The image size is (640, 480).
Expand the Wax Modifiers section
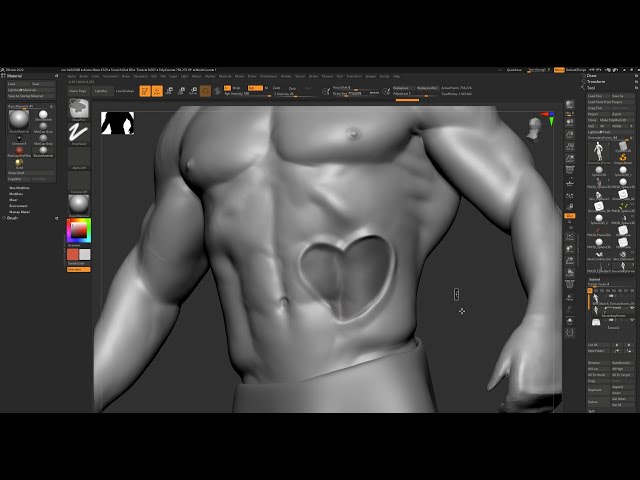click(20, 188)
